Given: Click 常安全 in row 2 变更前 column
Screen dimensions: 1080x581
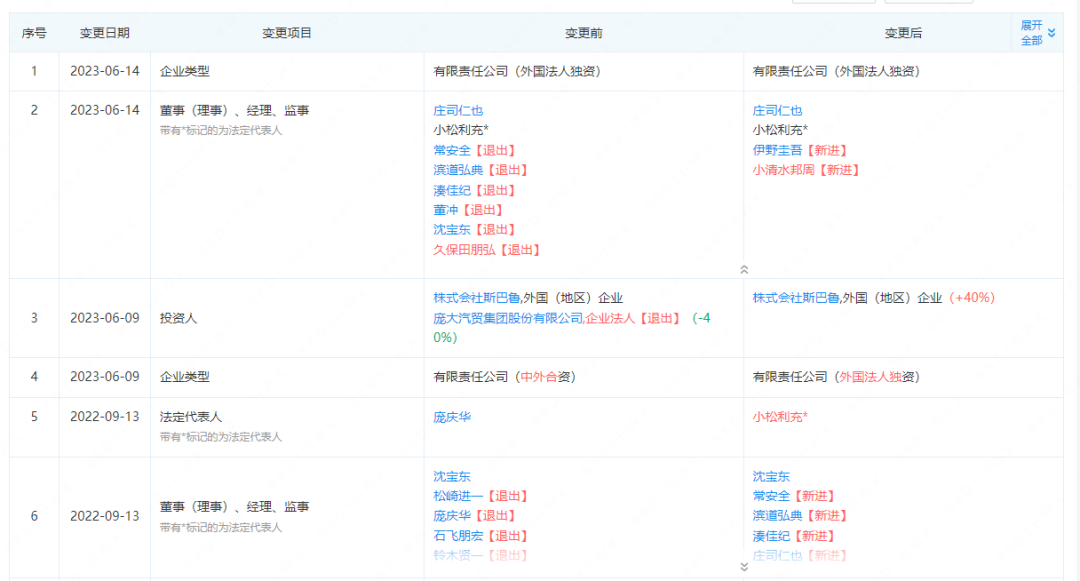Looking at the screenshot, I should coord(451,150).
